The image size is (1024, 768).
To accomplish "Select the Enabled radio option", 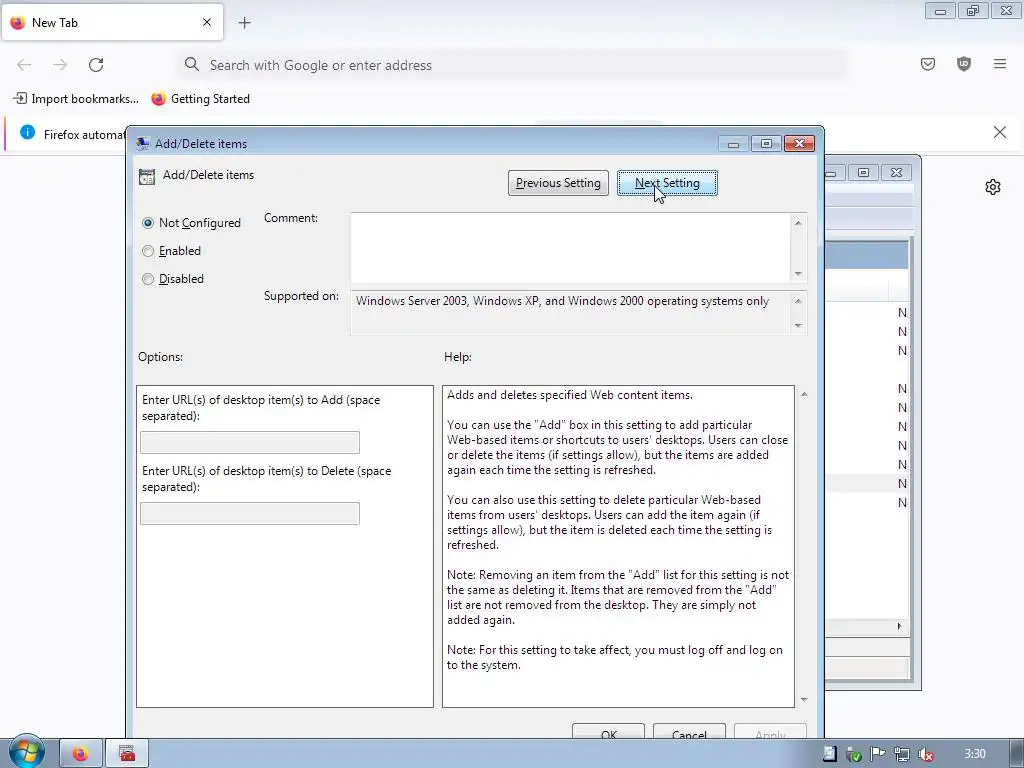I will 148,251.
